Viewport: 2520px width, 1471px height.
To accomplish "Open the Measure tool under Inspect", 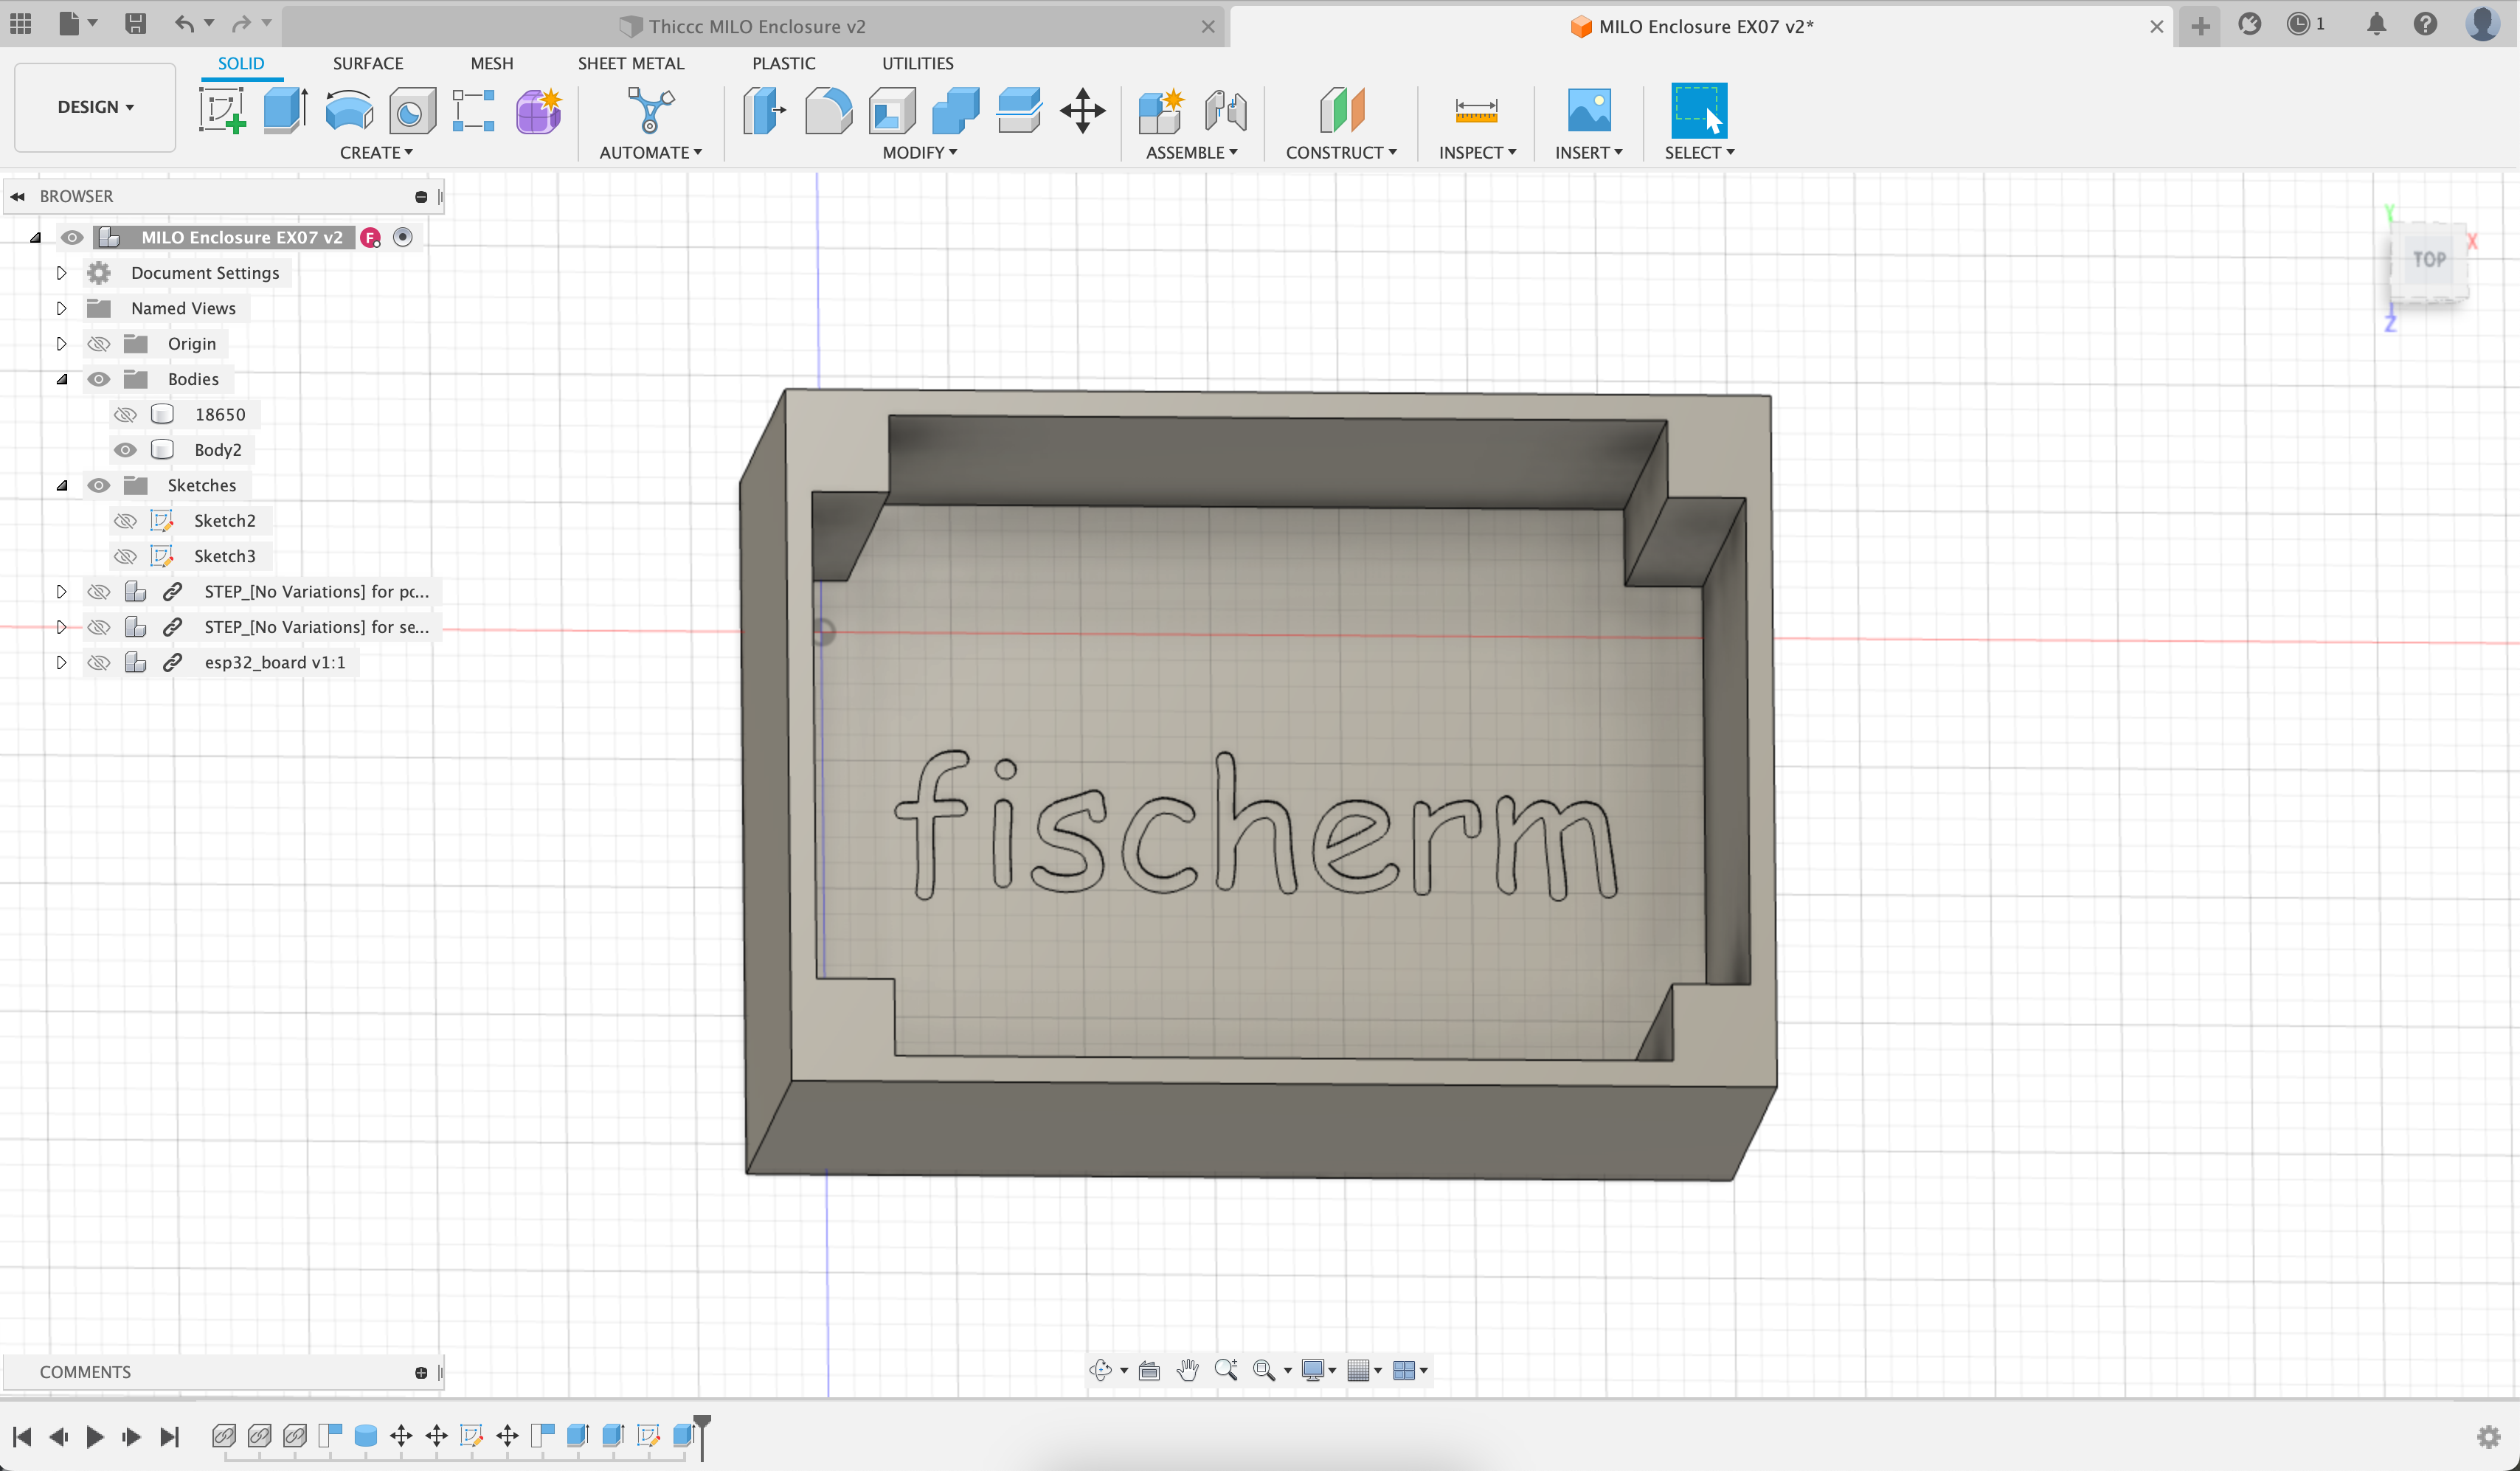I will tap(1476, 110).
